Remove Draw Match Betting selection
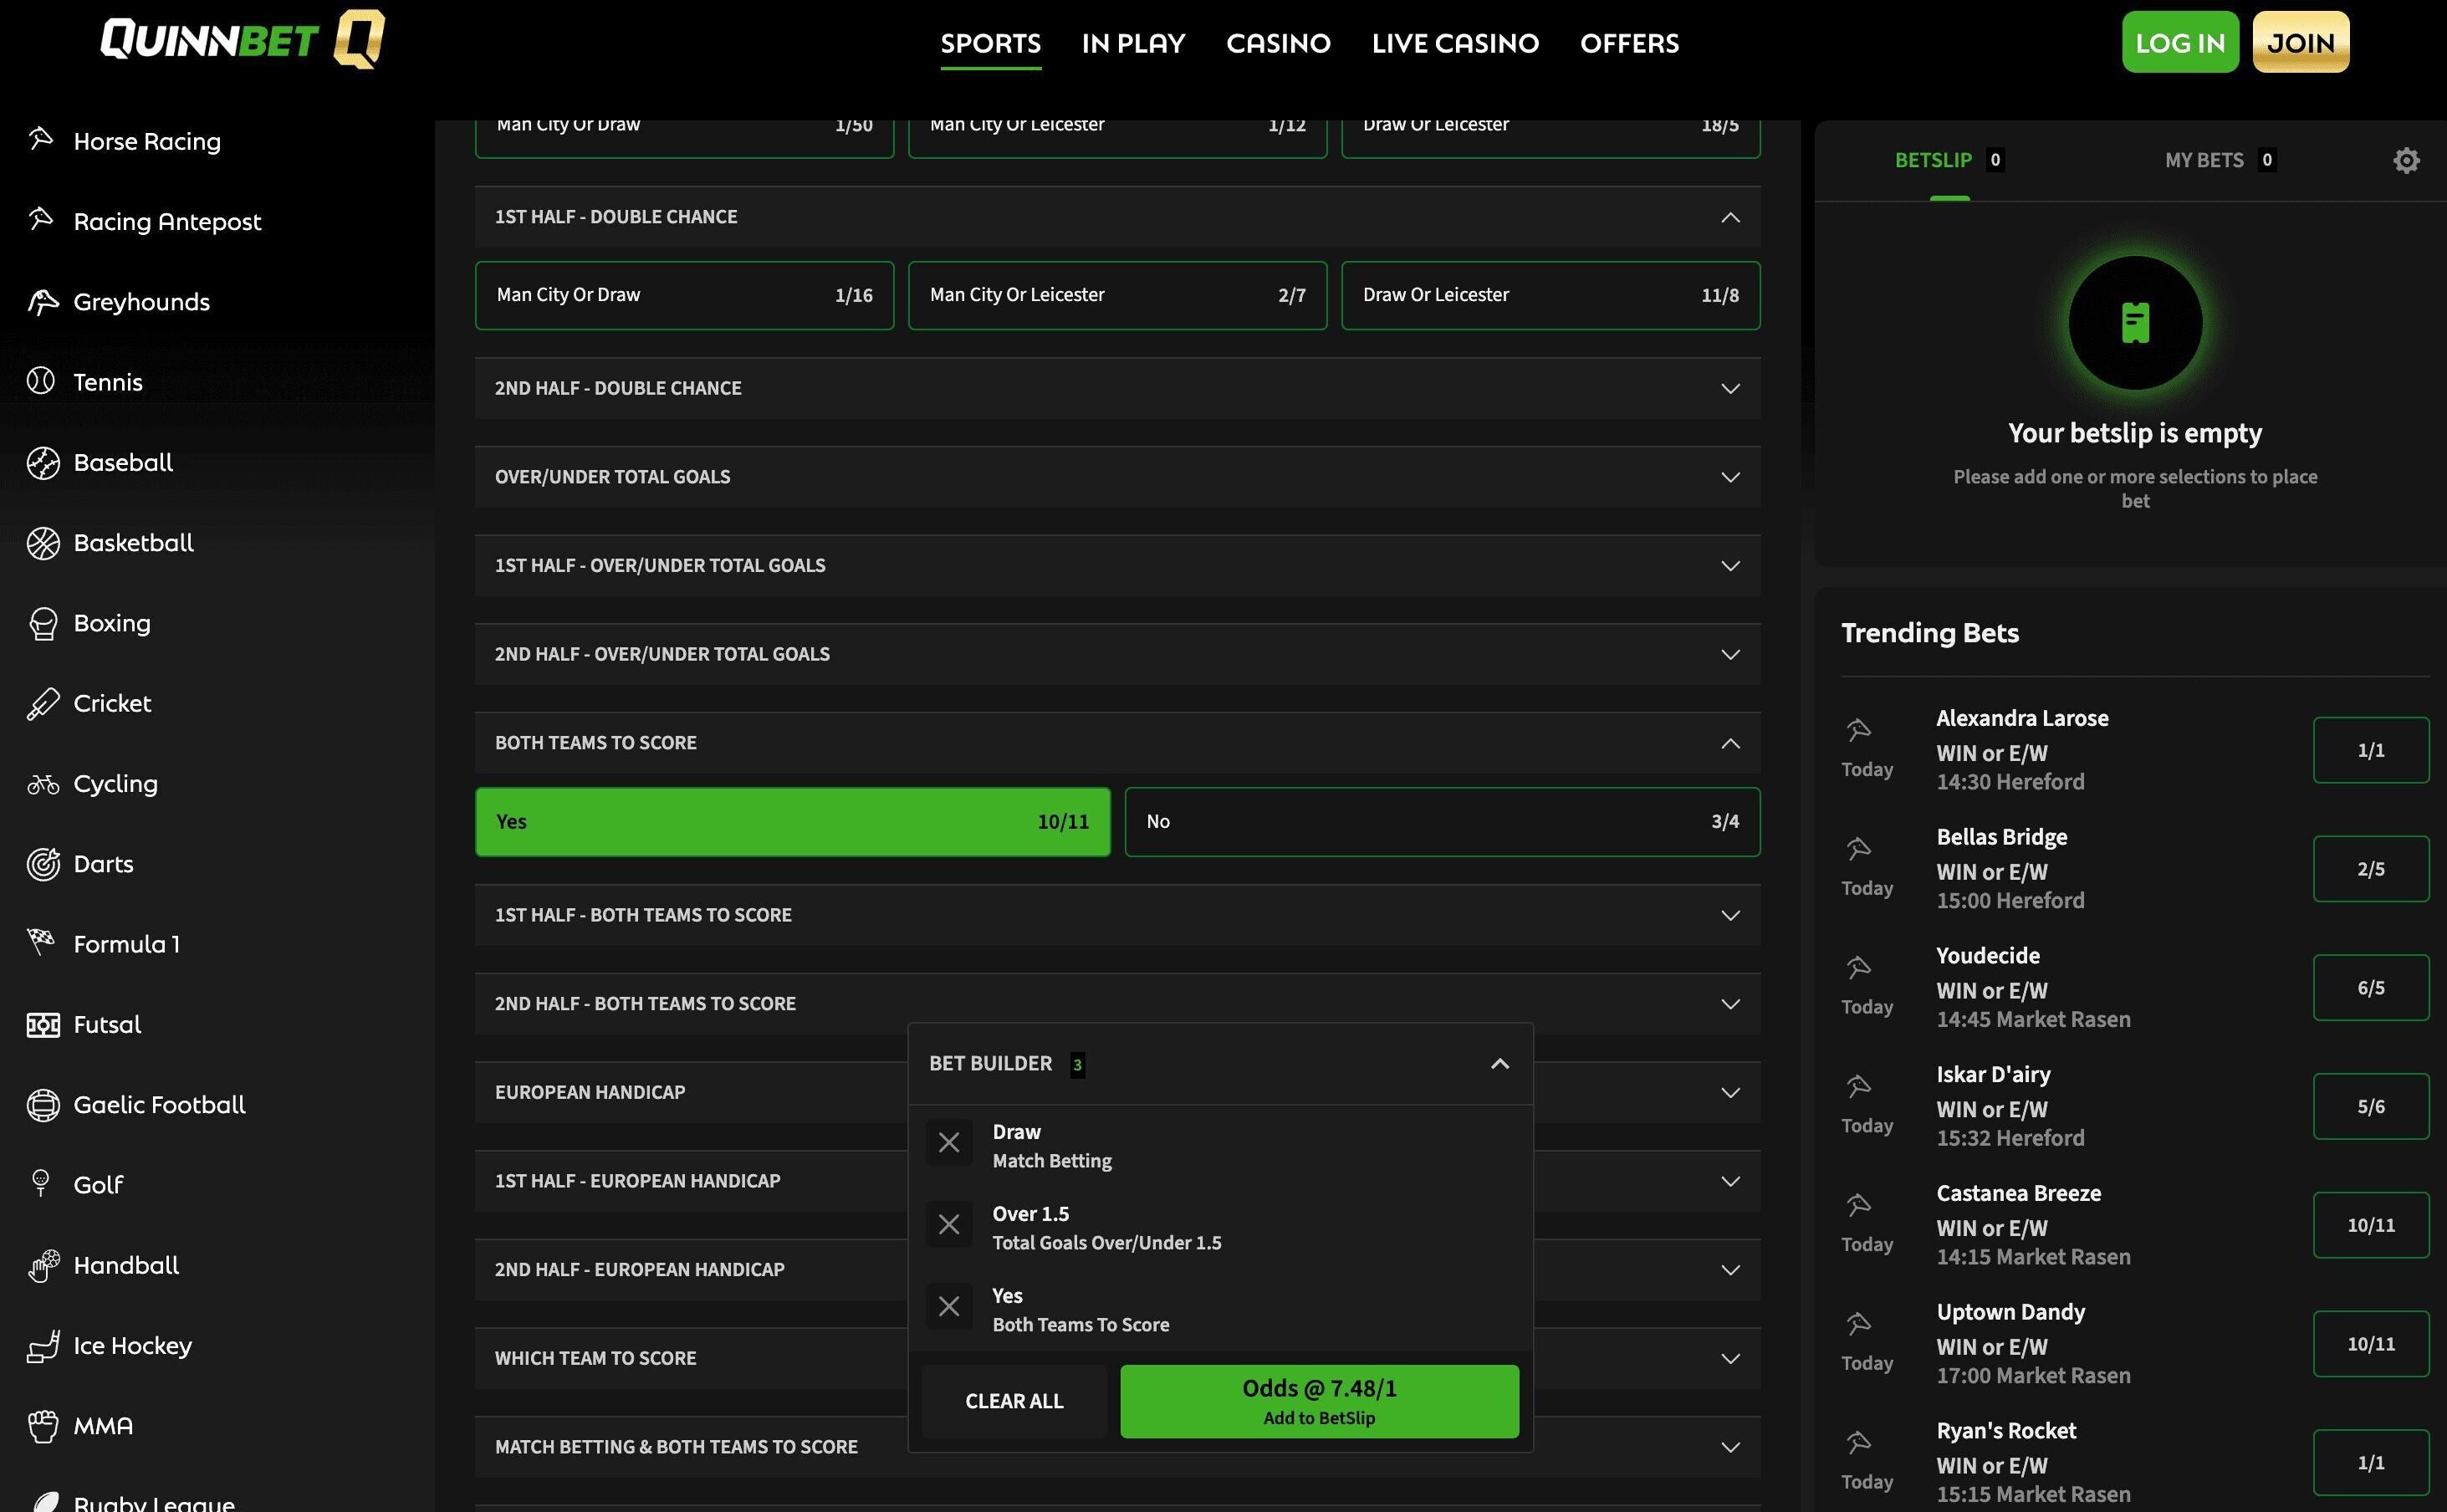Screen dimensions: 2447x1512 949,1142
